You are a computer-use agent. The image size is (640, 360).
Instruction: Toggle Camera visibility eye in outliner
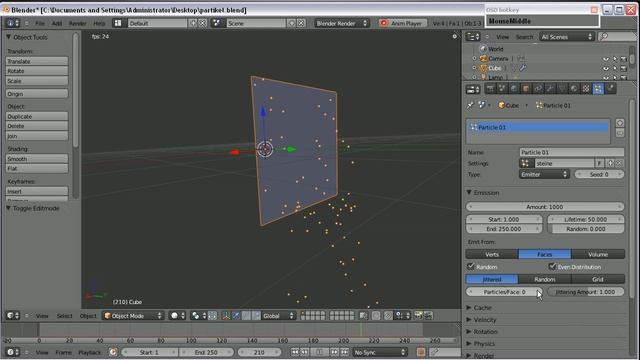click(x=605, y=59)
